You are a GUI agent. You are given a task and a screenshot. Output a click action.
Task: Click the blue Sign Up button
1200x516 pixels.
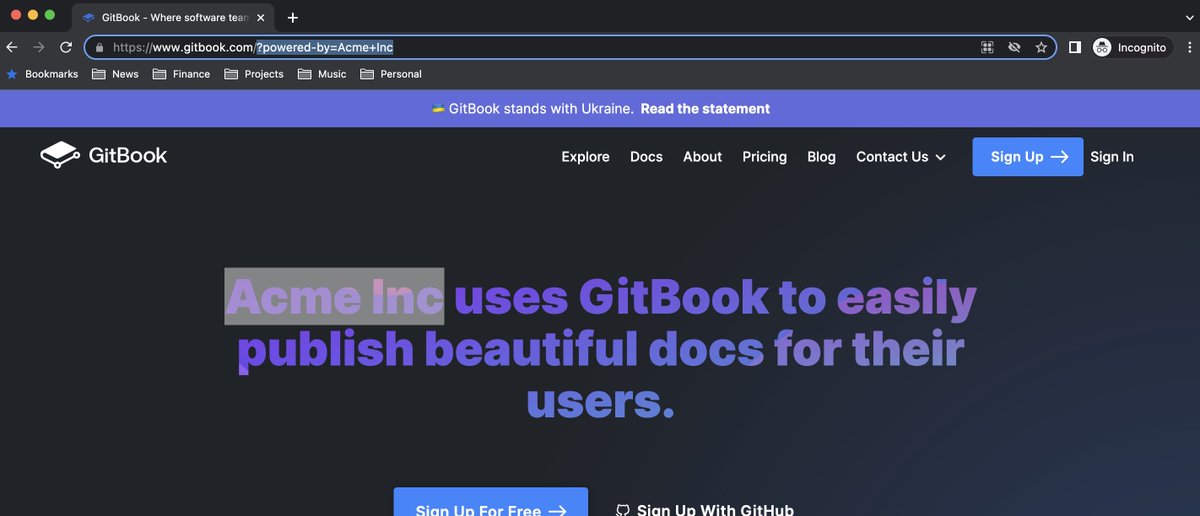(1027, 157)
